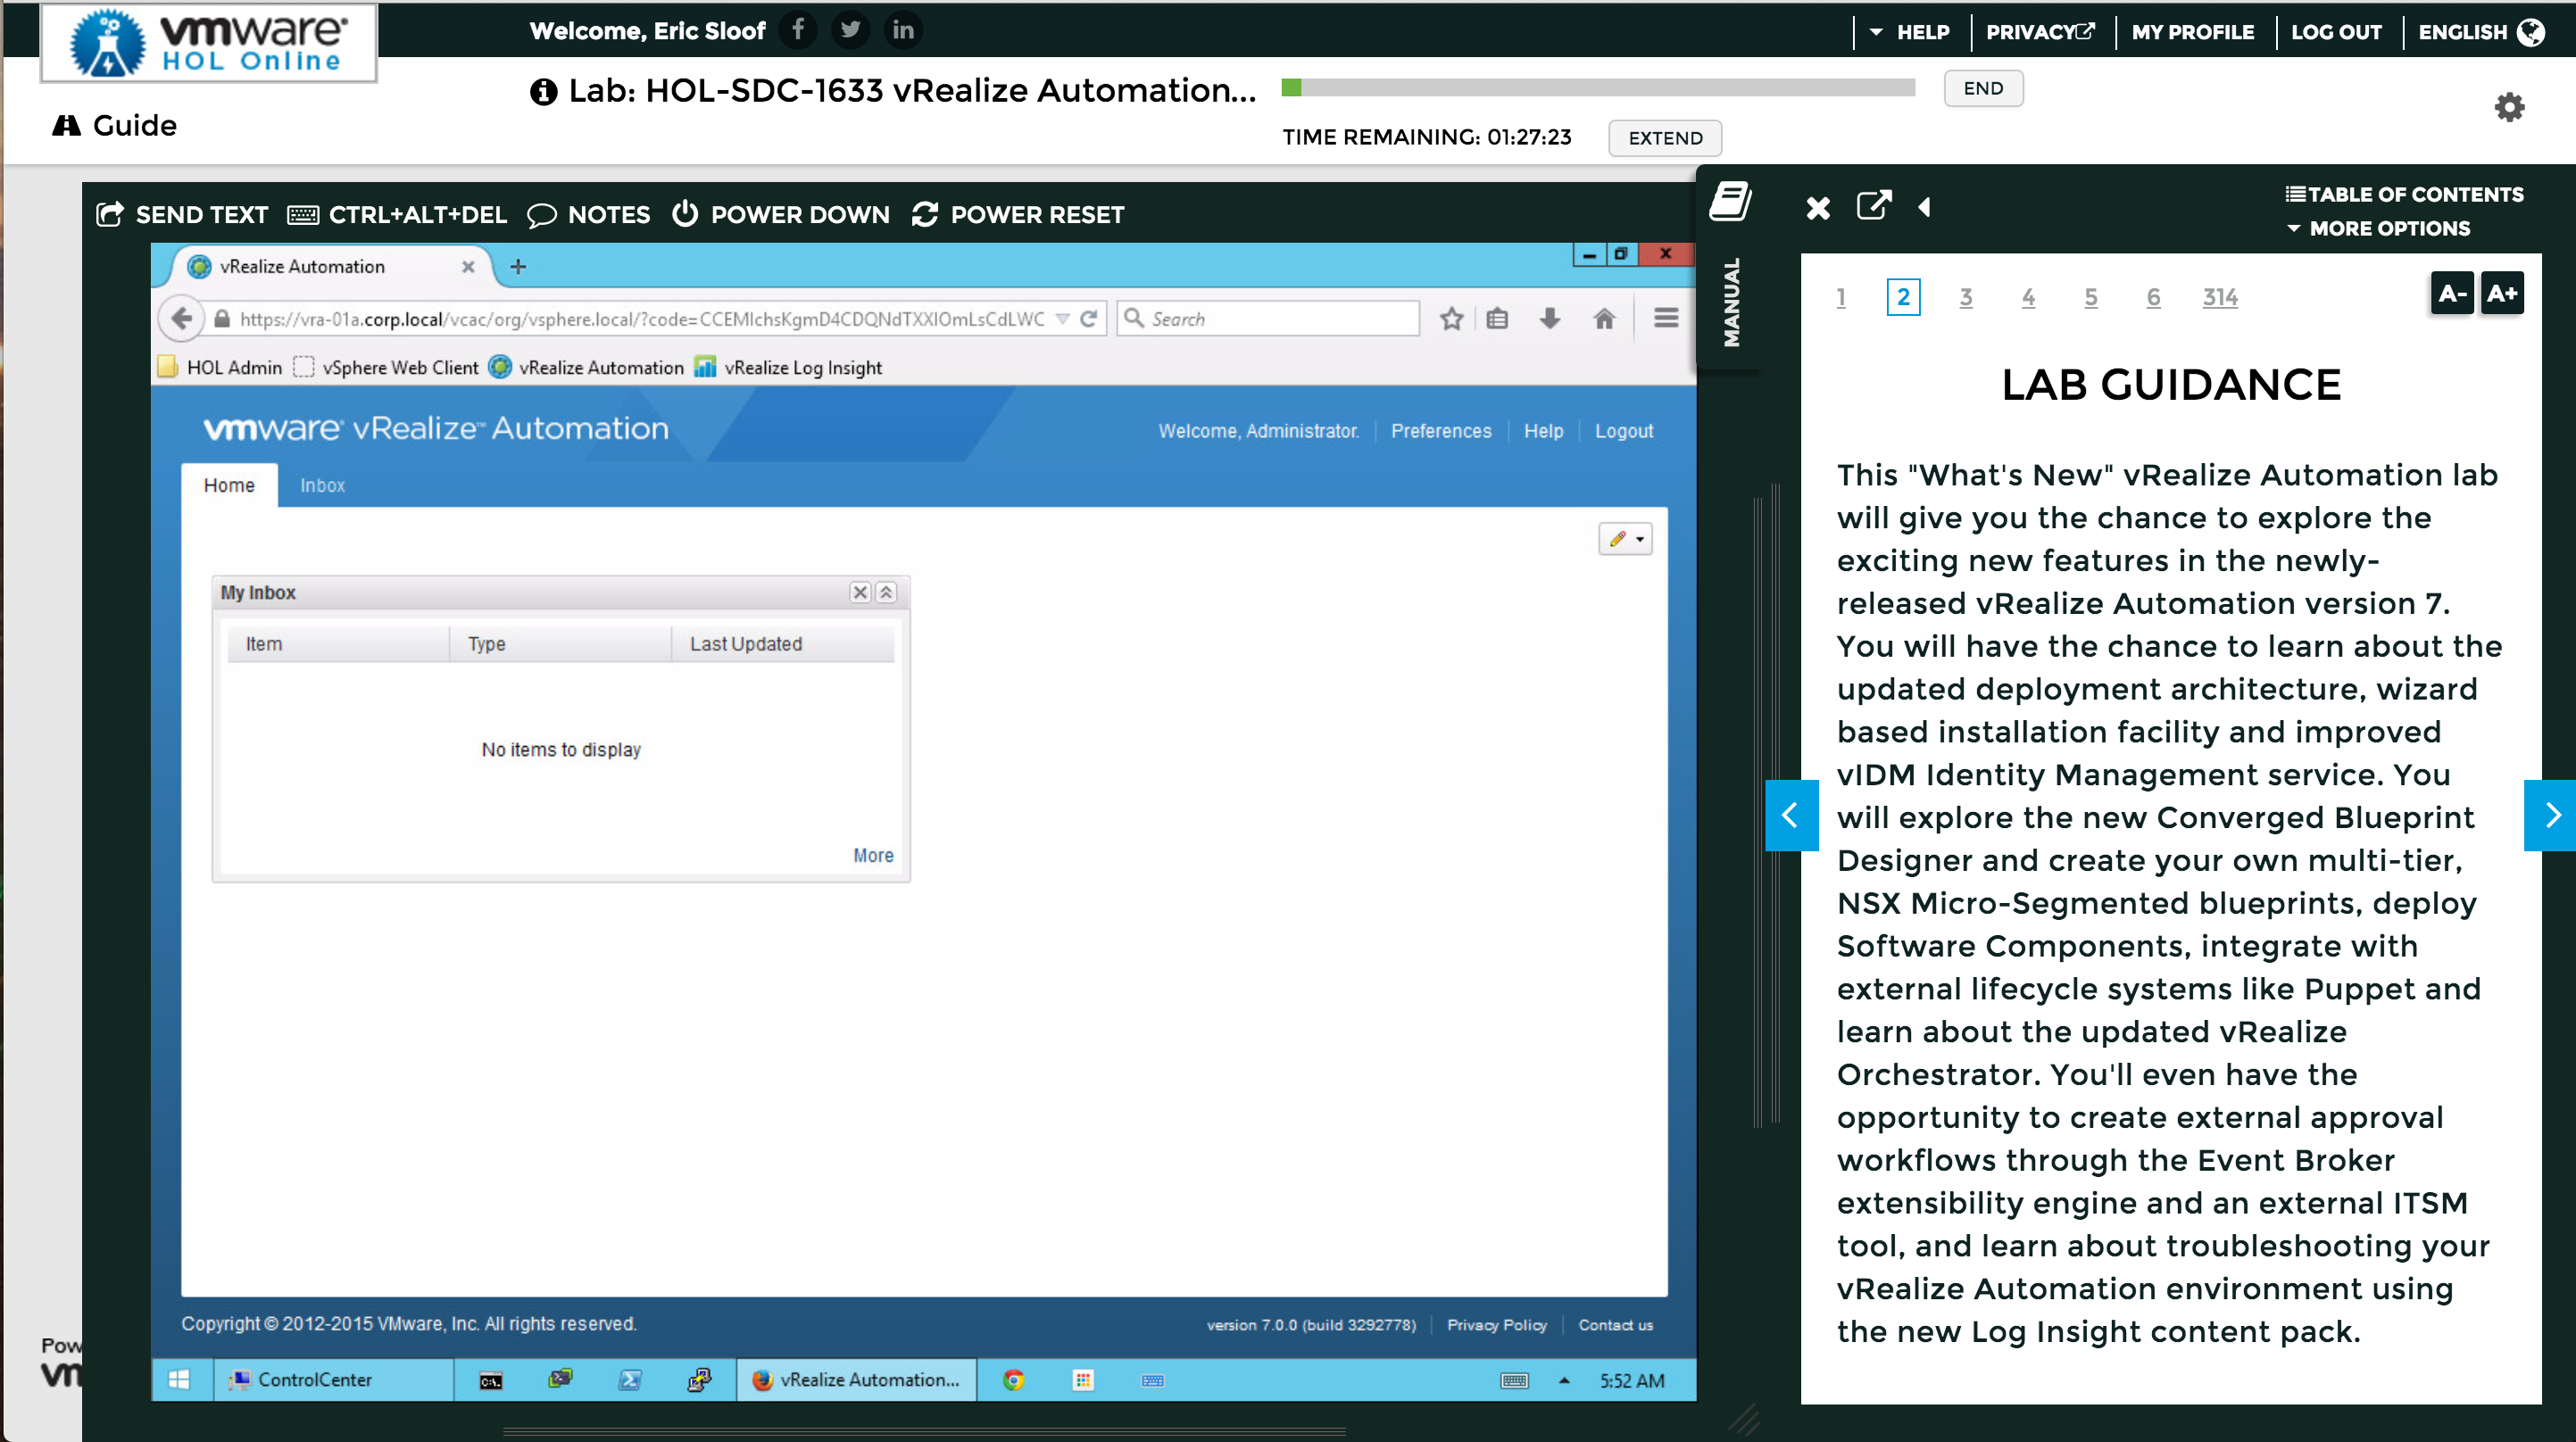Click EXTEND time button
The width and height of the screenshot is (2576, 1442).
click(1665, 138)
